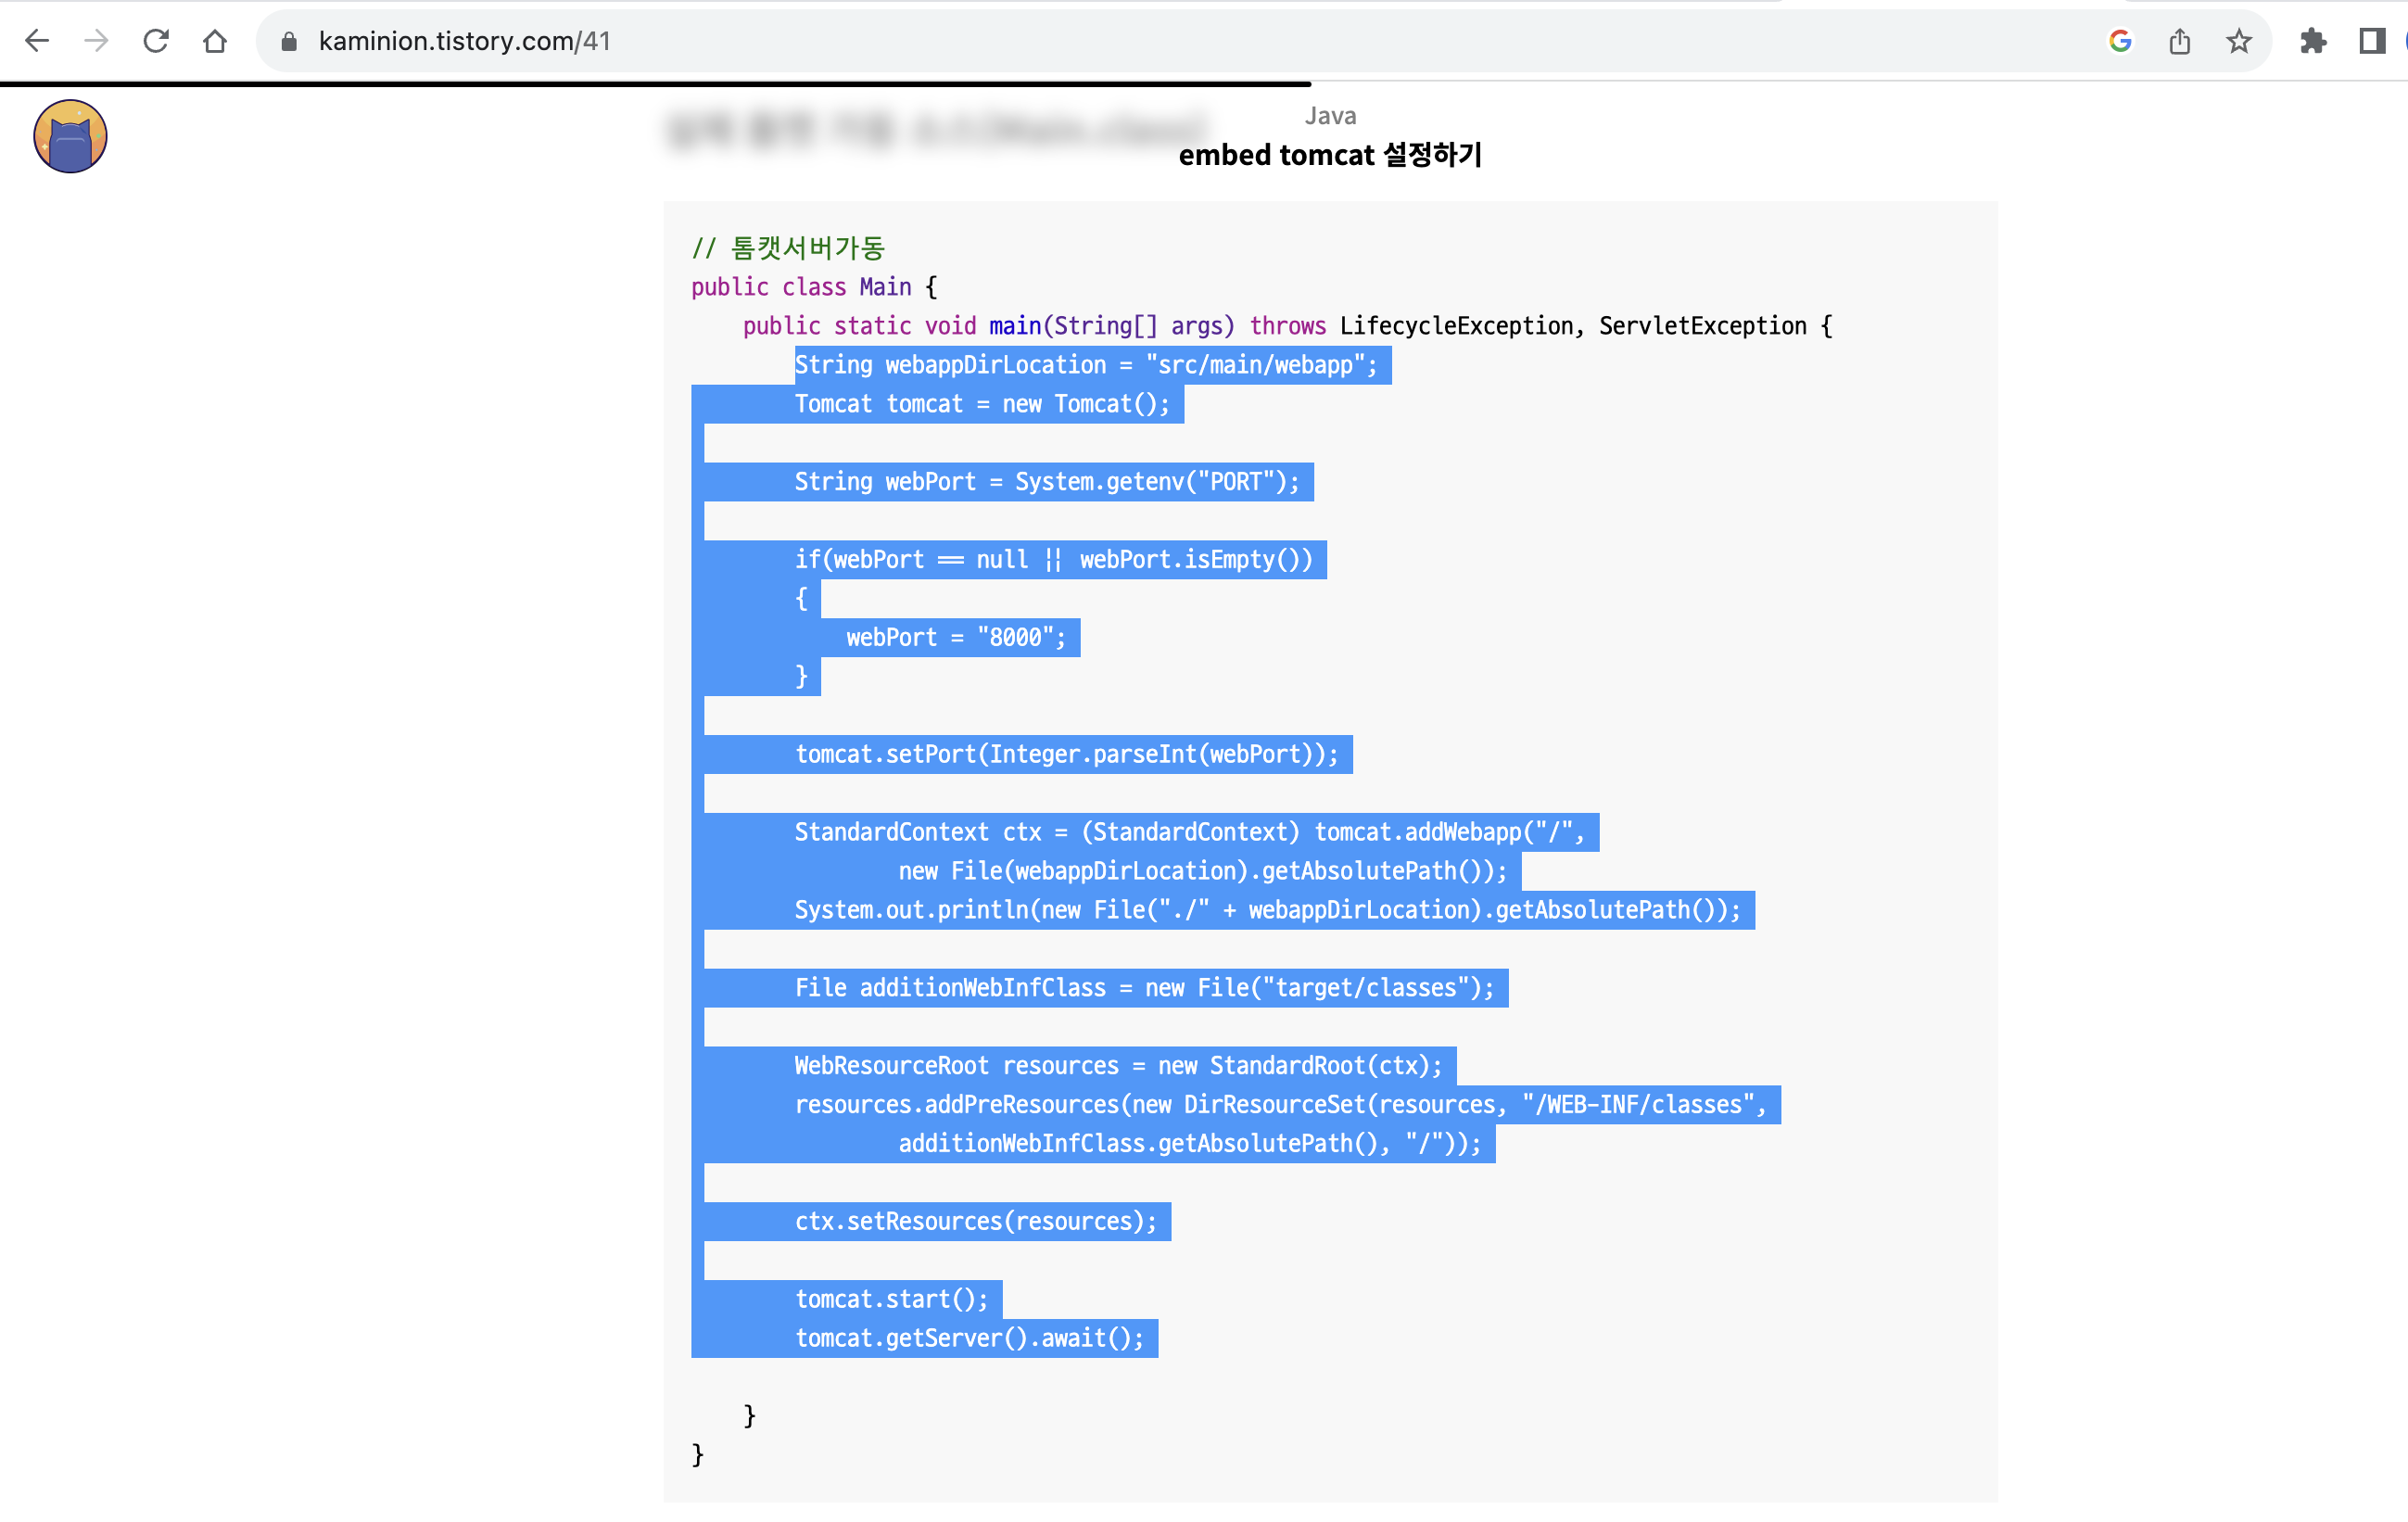Viewport: 2408px width, 1522px height.
Task: Click the browser forward arrow
Action: coord(96,41)
